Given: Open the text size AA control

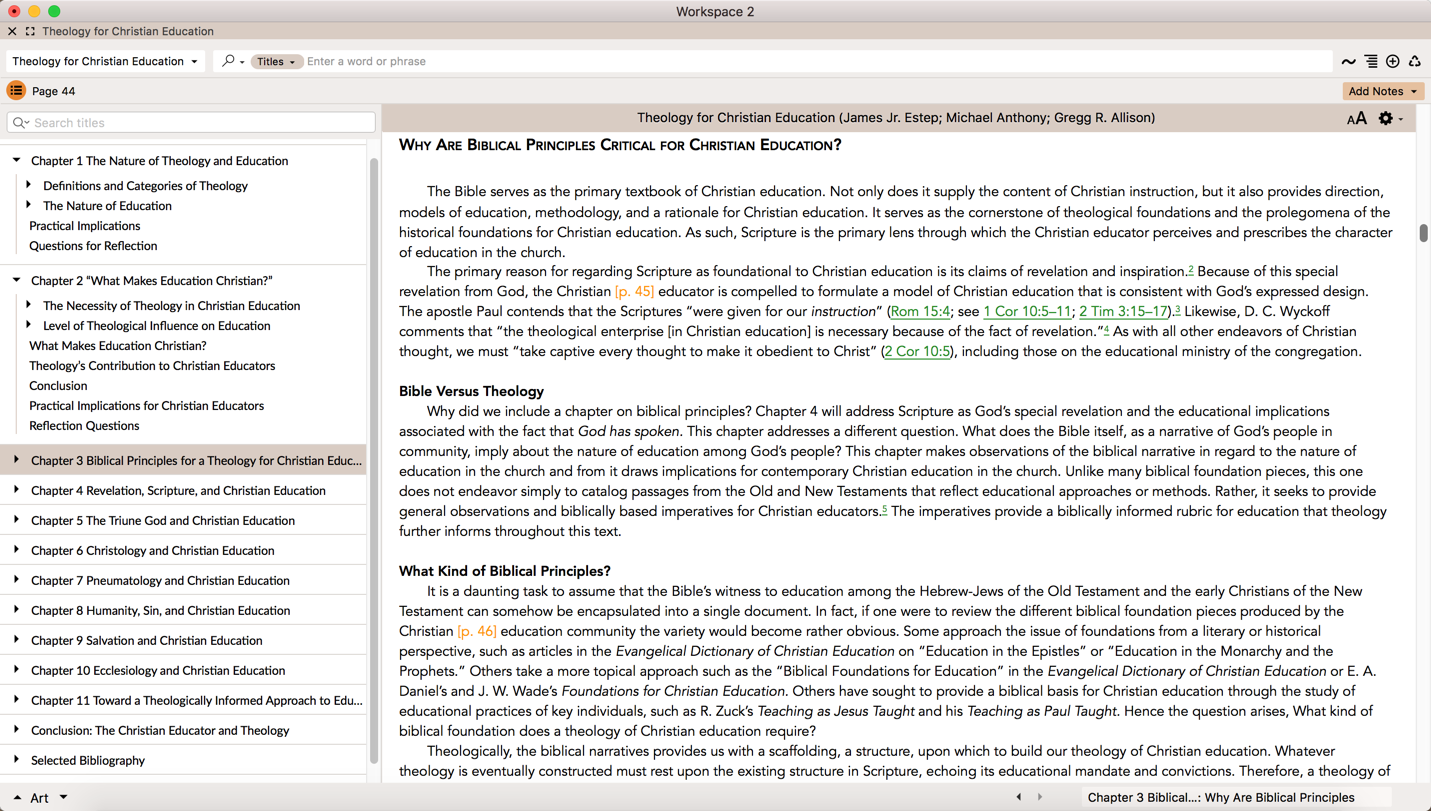Looking at the screenshot, I should 1356,119.
